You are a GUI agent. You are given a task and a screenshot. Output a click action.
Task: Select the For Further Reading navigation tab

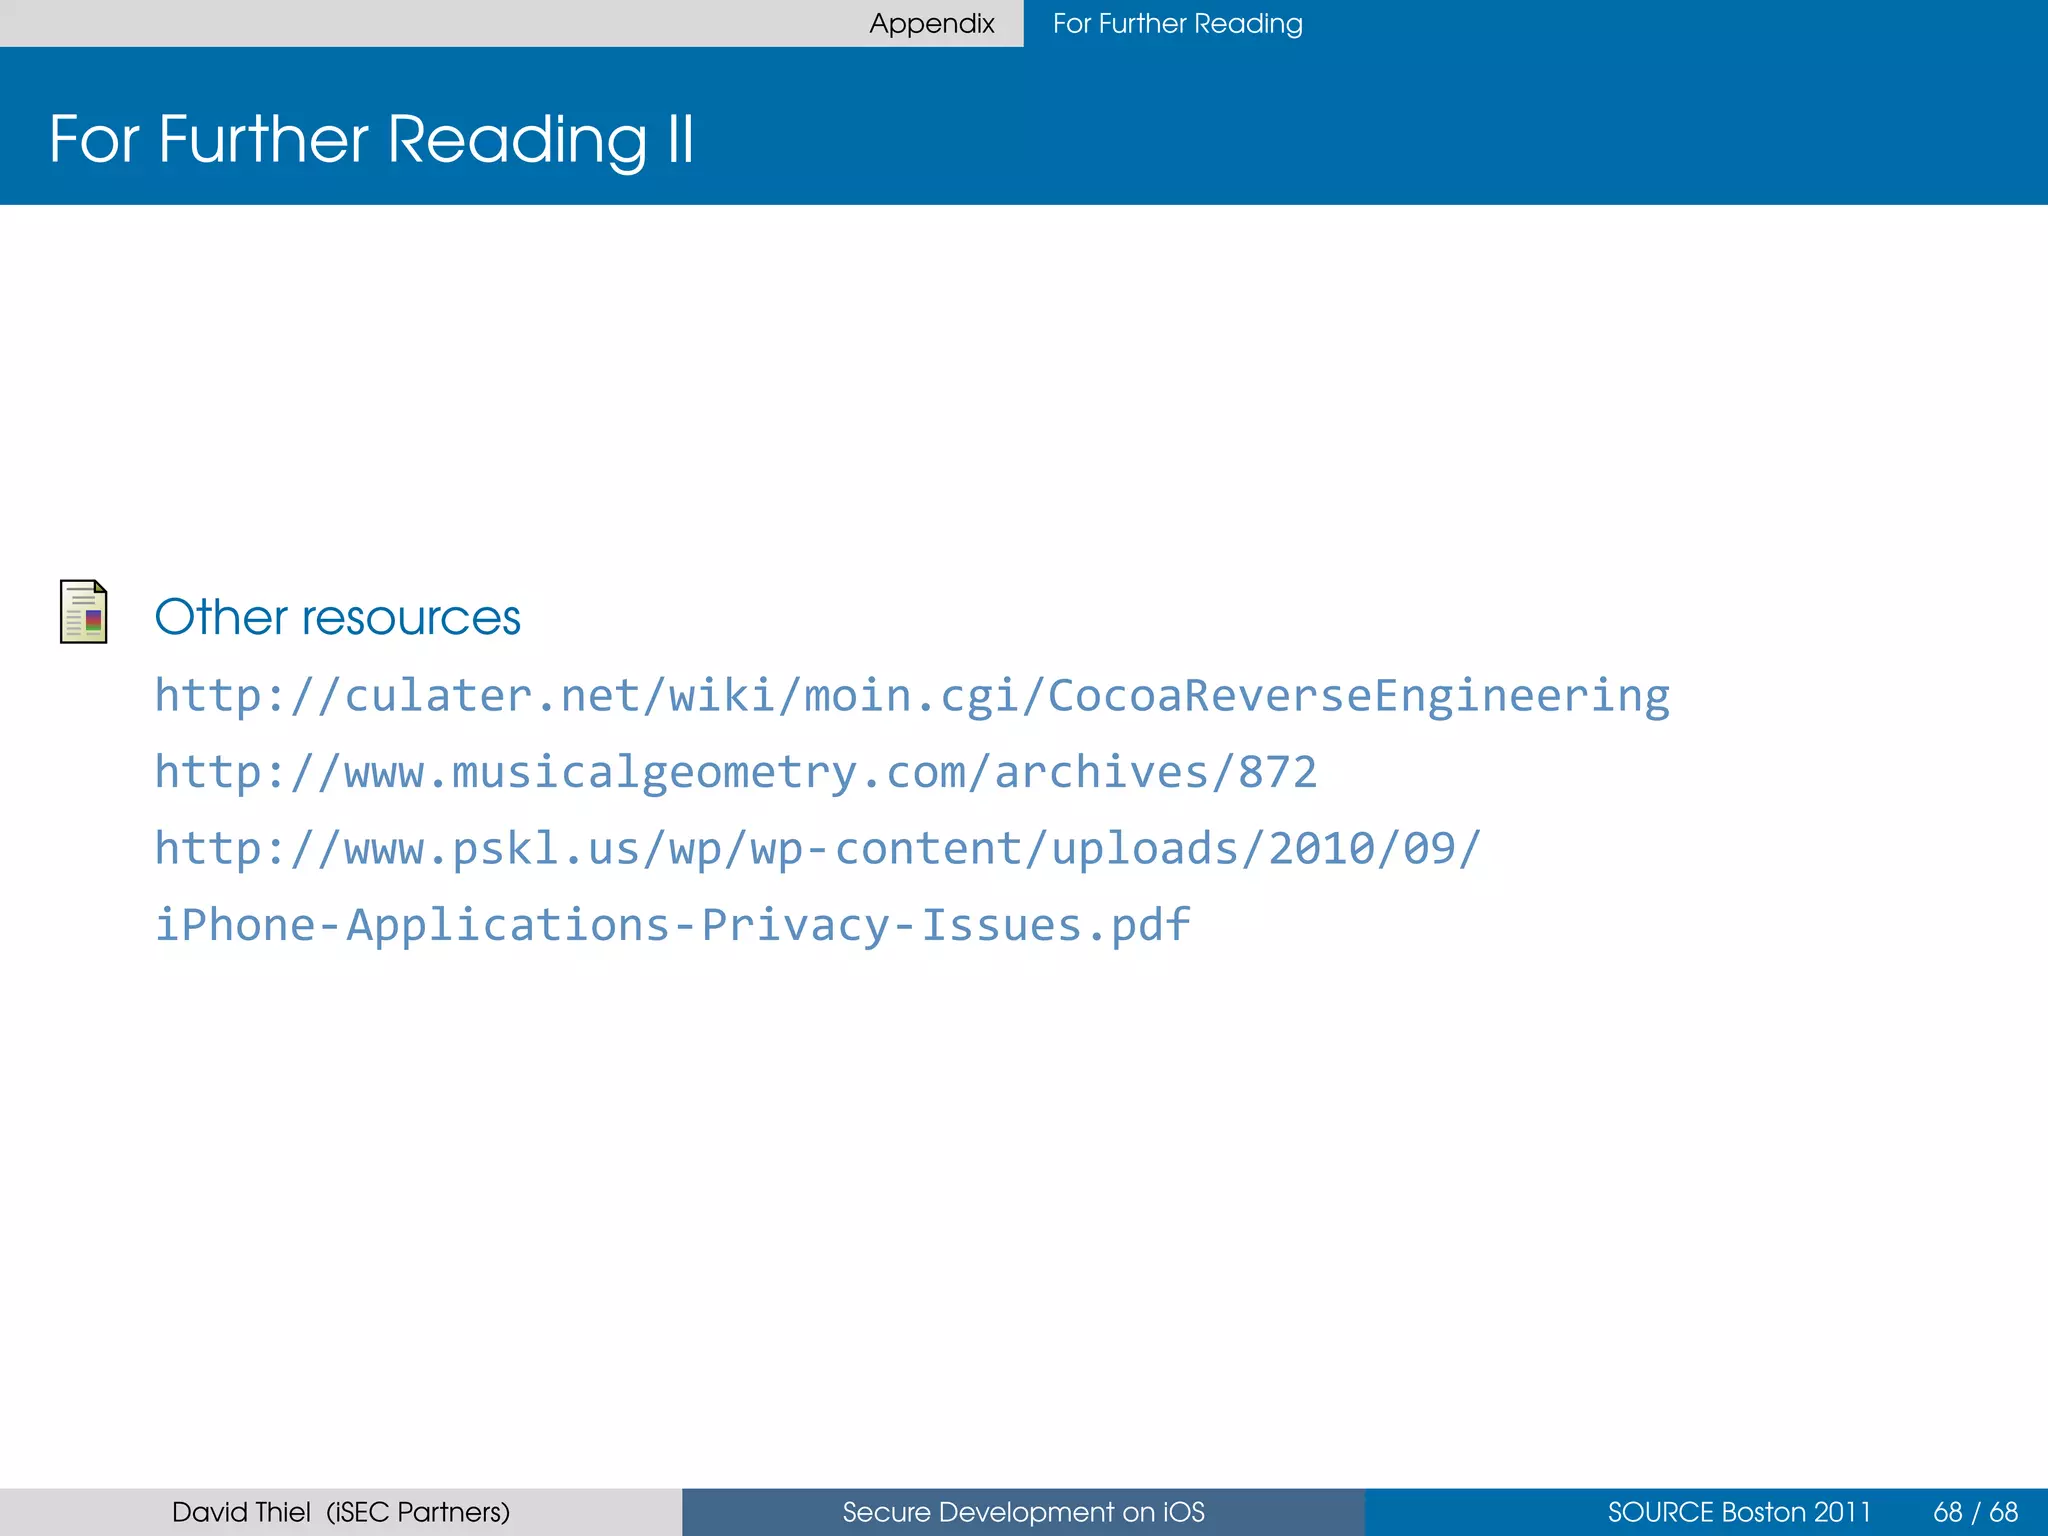click(1177, 23)
